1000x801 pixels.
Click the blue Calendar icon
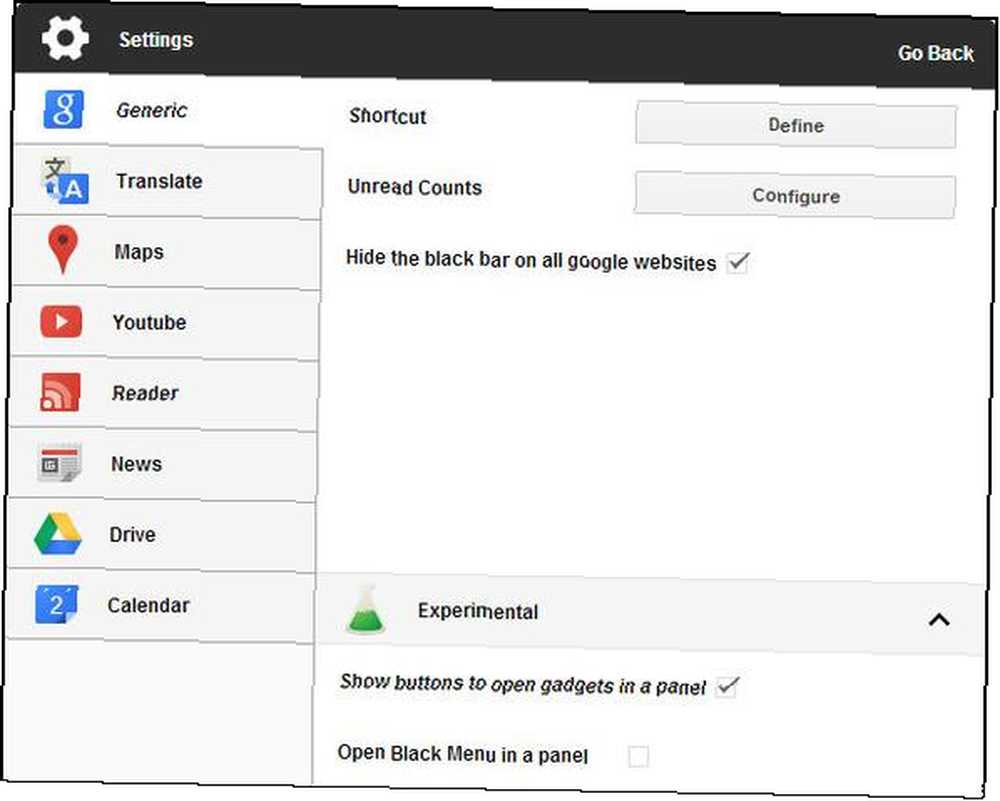(57, 604)
